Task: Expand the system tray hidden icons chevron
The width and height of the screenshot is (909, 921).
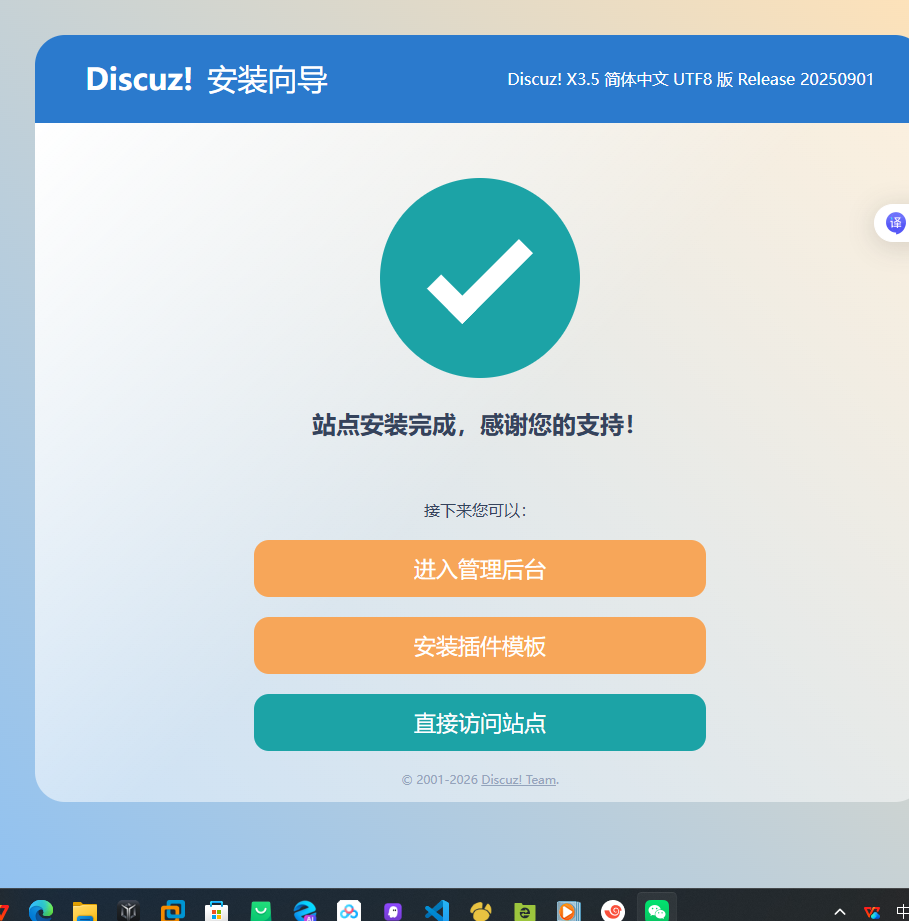Action: point(840,912)
